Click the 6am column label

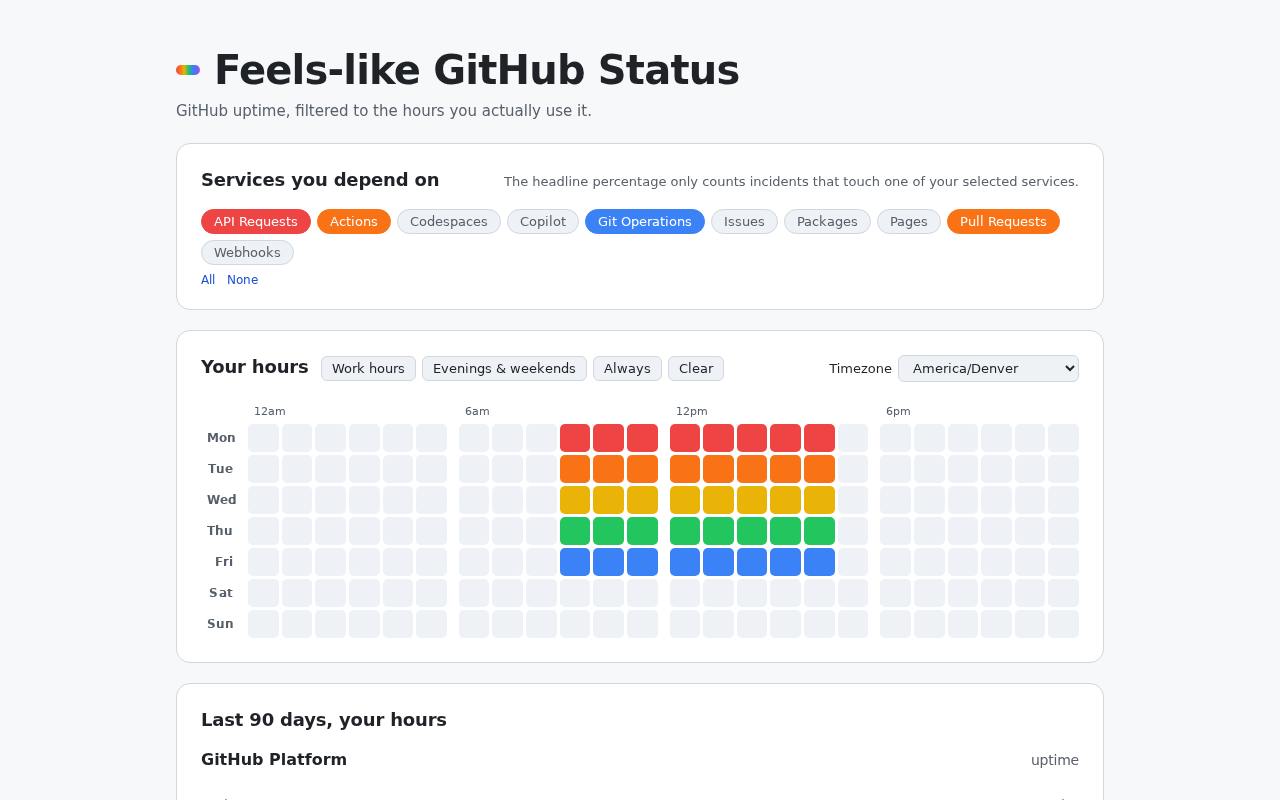tap(477, 411)
